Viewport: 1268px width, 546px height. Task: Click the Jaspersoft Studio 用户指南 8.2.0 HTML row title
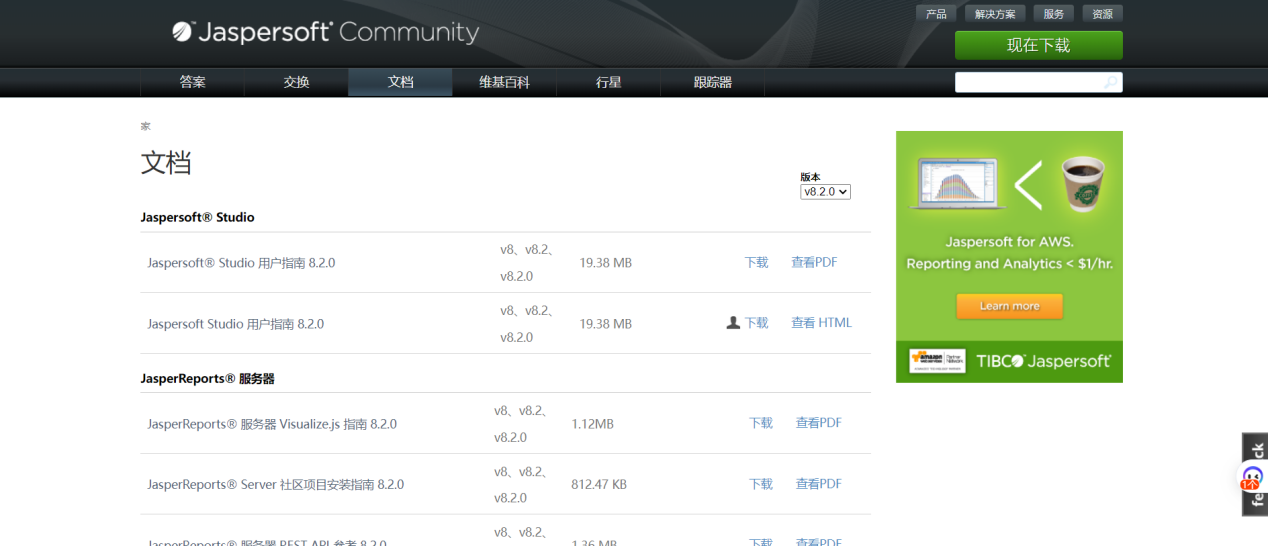pyautogui.click(x=235, y=324)
